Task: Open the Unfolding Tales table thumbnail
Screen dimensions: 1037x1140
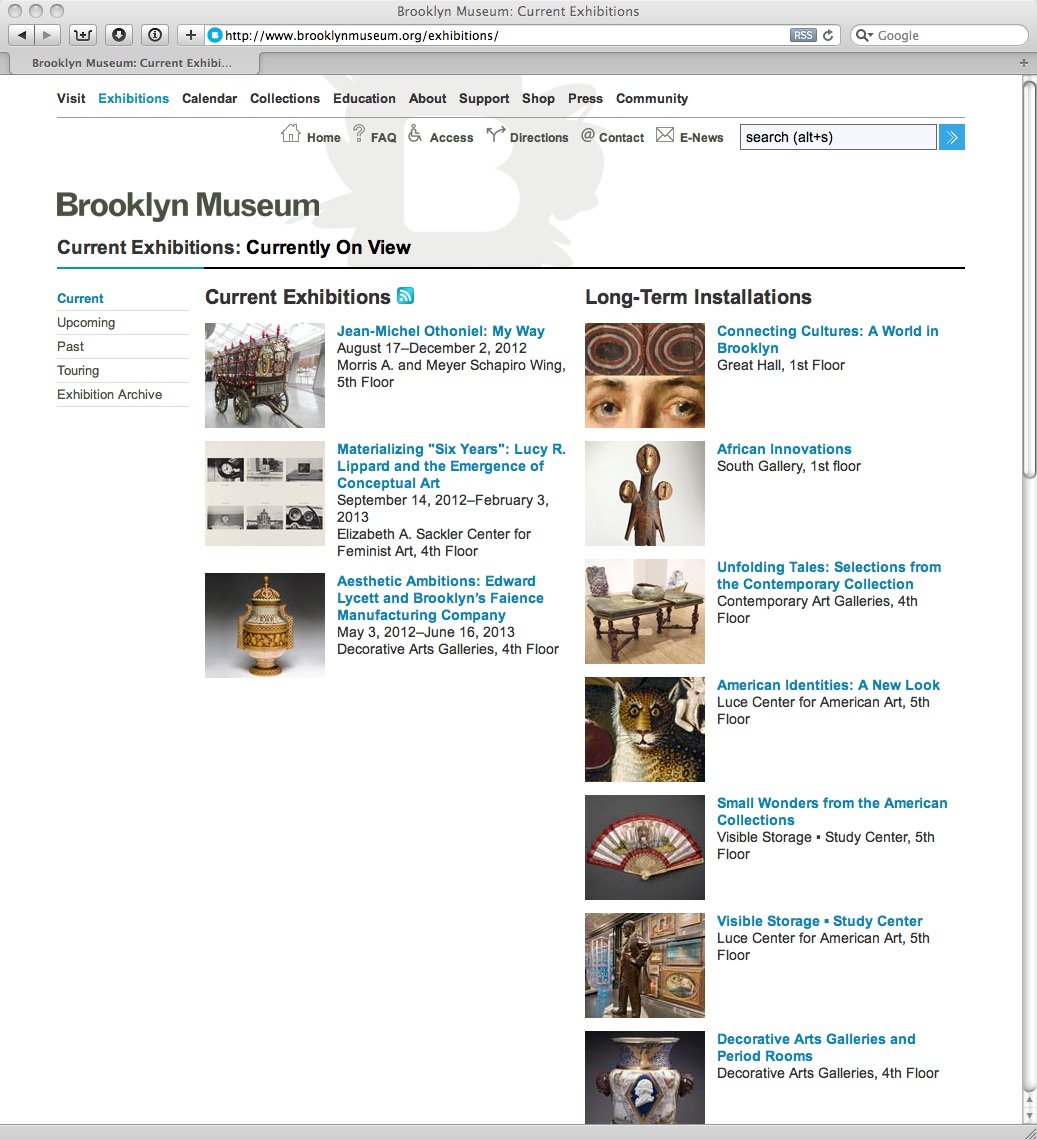Action: (x=645, y=611)
